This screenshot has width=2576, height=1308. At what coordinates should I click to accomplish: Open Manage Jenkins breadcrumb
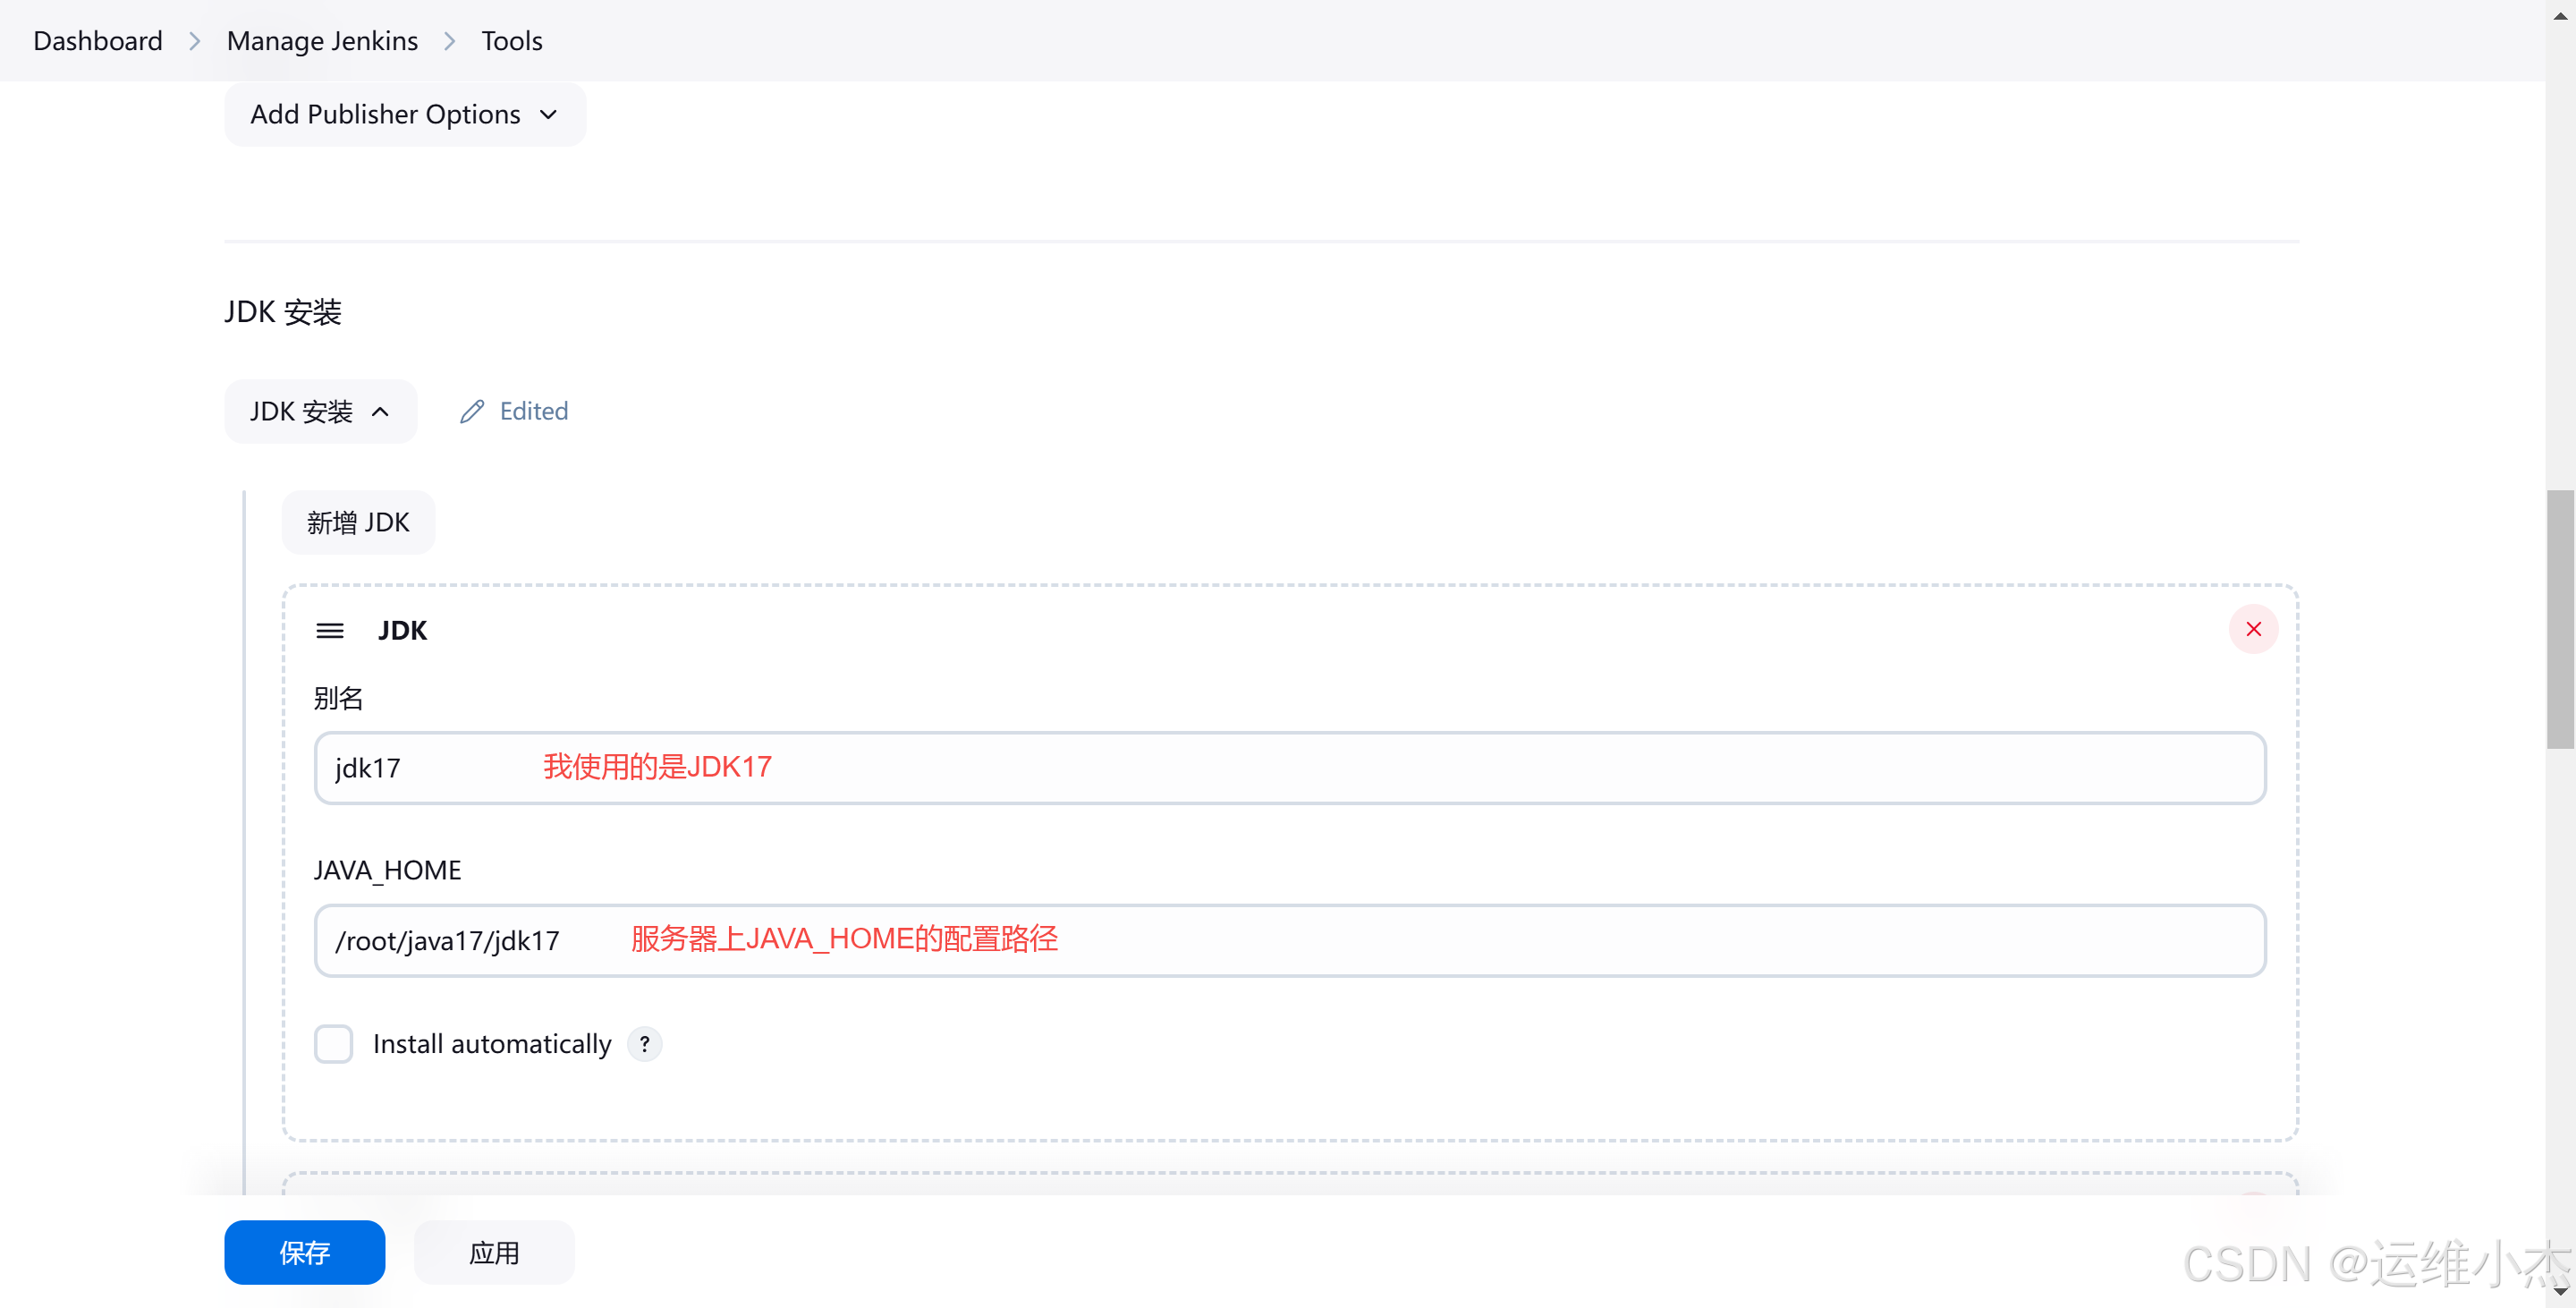322,41
